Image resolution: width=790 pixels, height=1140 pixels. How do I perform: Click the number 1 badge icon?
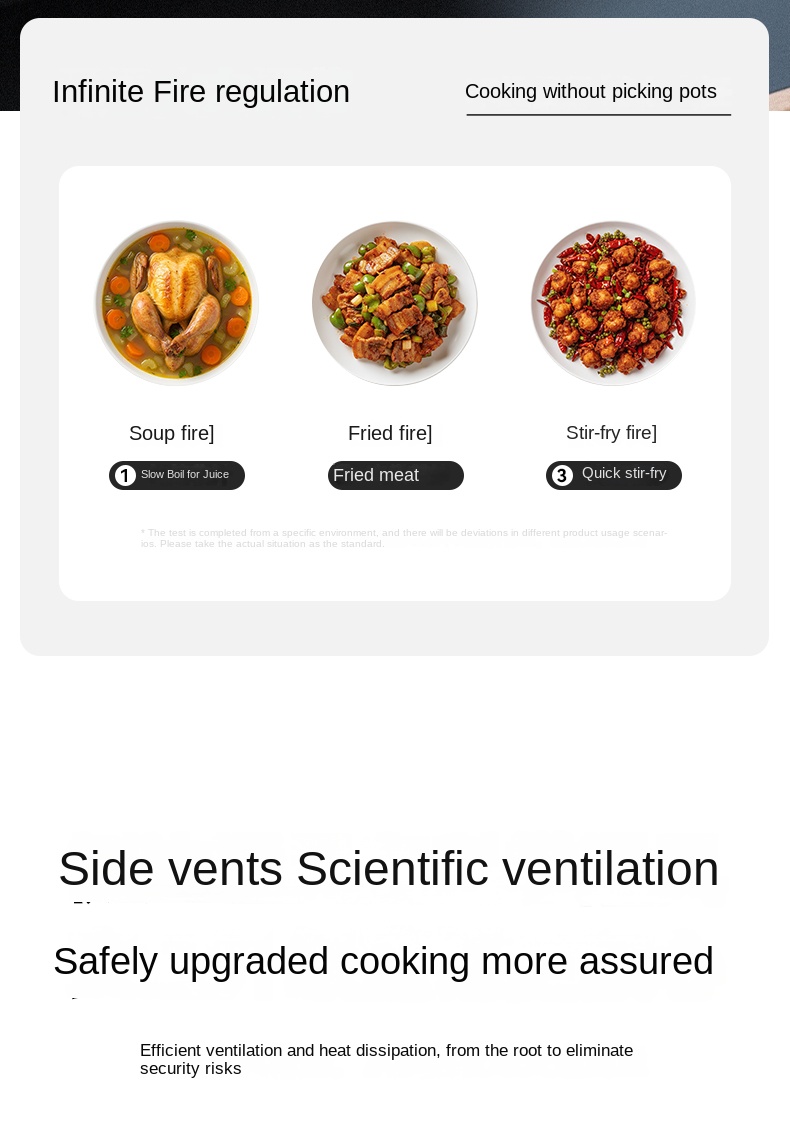tap(125, 476)
